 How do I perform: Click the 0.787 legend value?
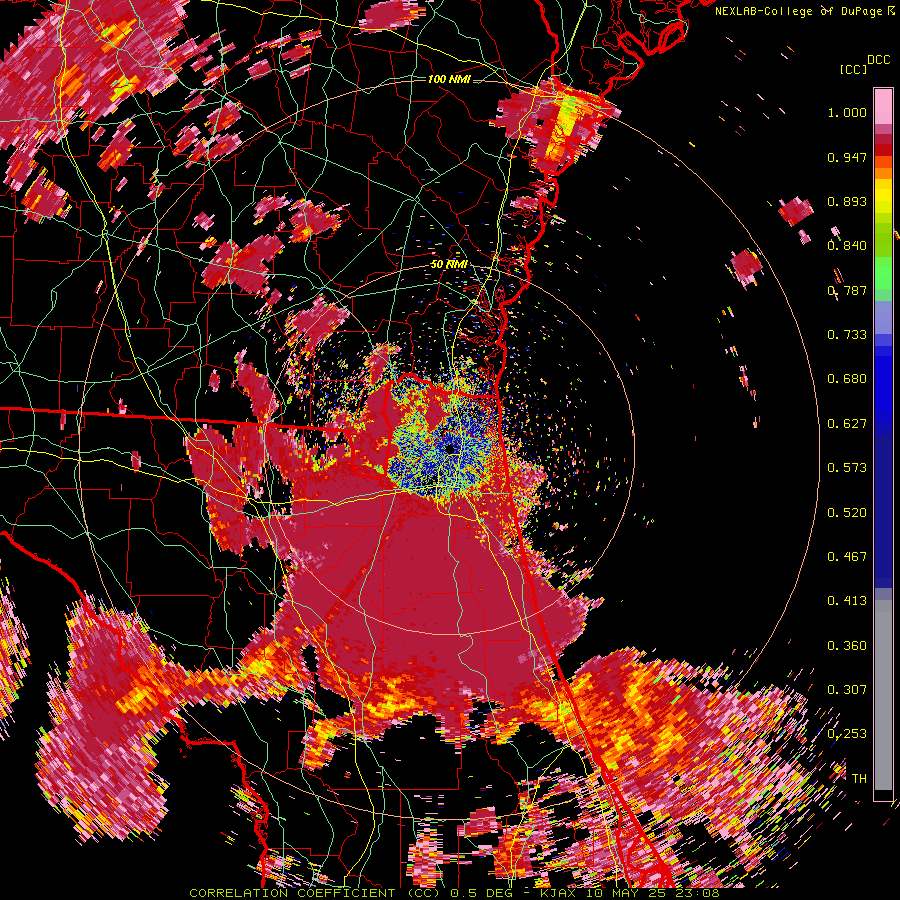tap(847, 290)
